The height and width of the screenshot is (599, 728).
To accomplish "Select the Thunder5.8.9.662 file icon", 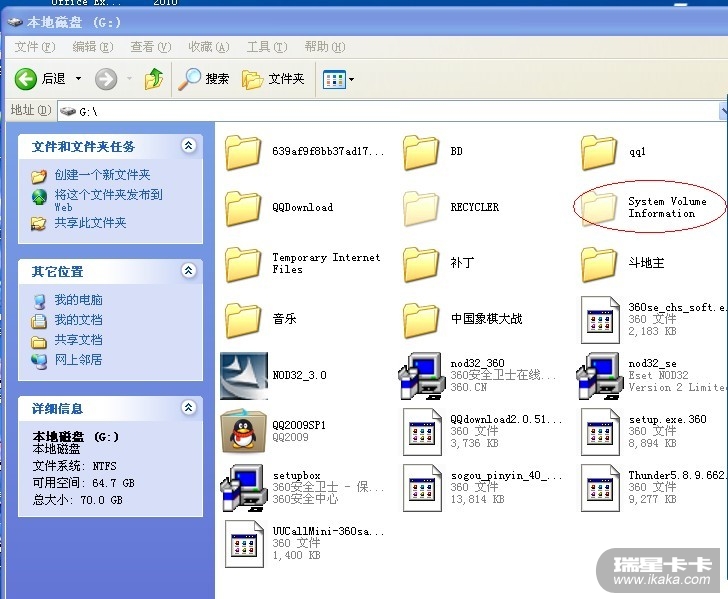I will [600, 488].
